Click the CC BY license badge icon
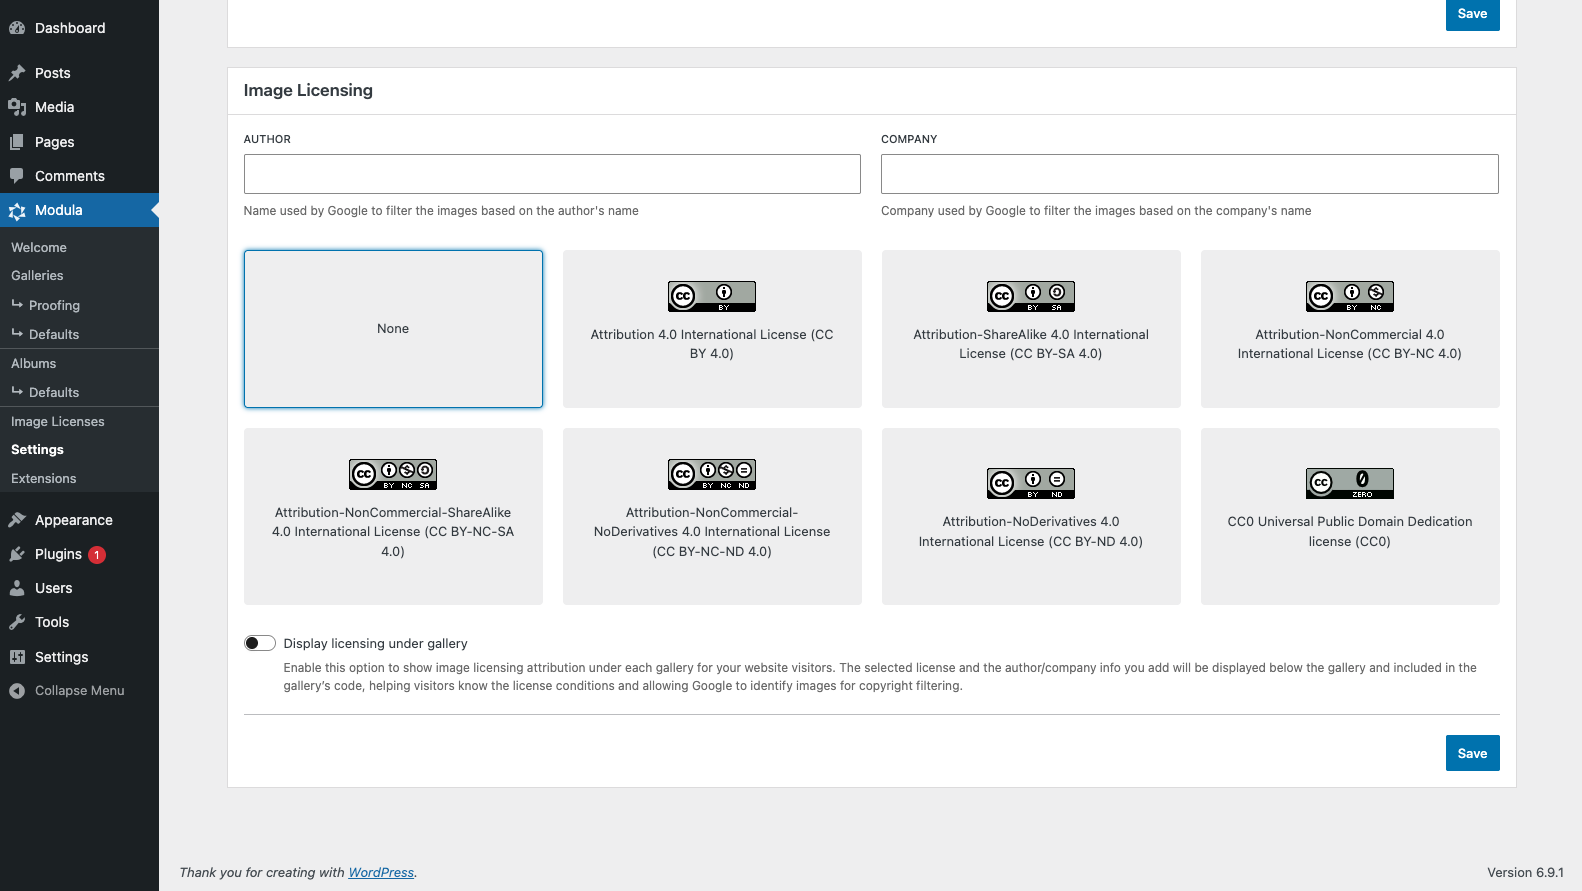Screen dimensions: 1582x891 [x=711, y=296]
